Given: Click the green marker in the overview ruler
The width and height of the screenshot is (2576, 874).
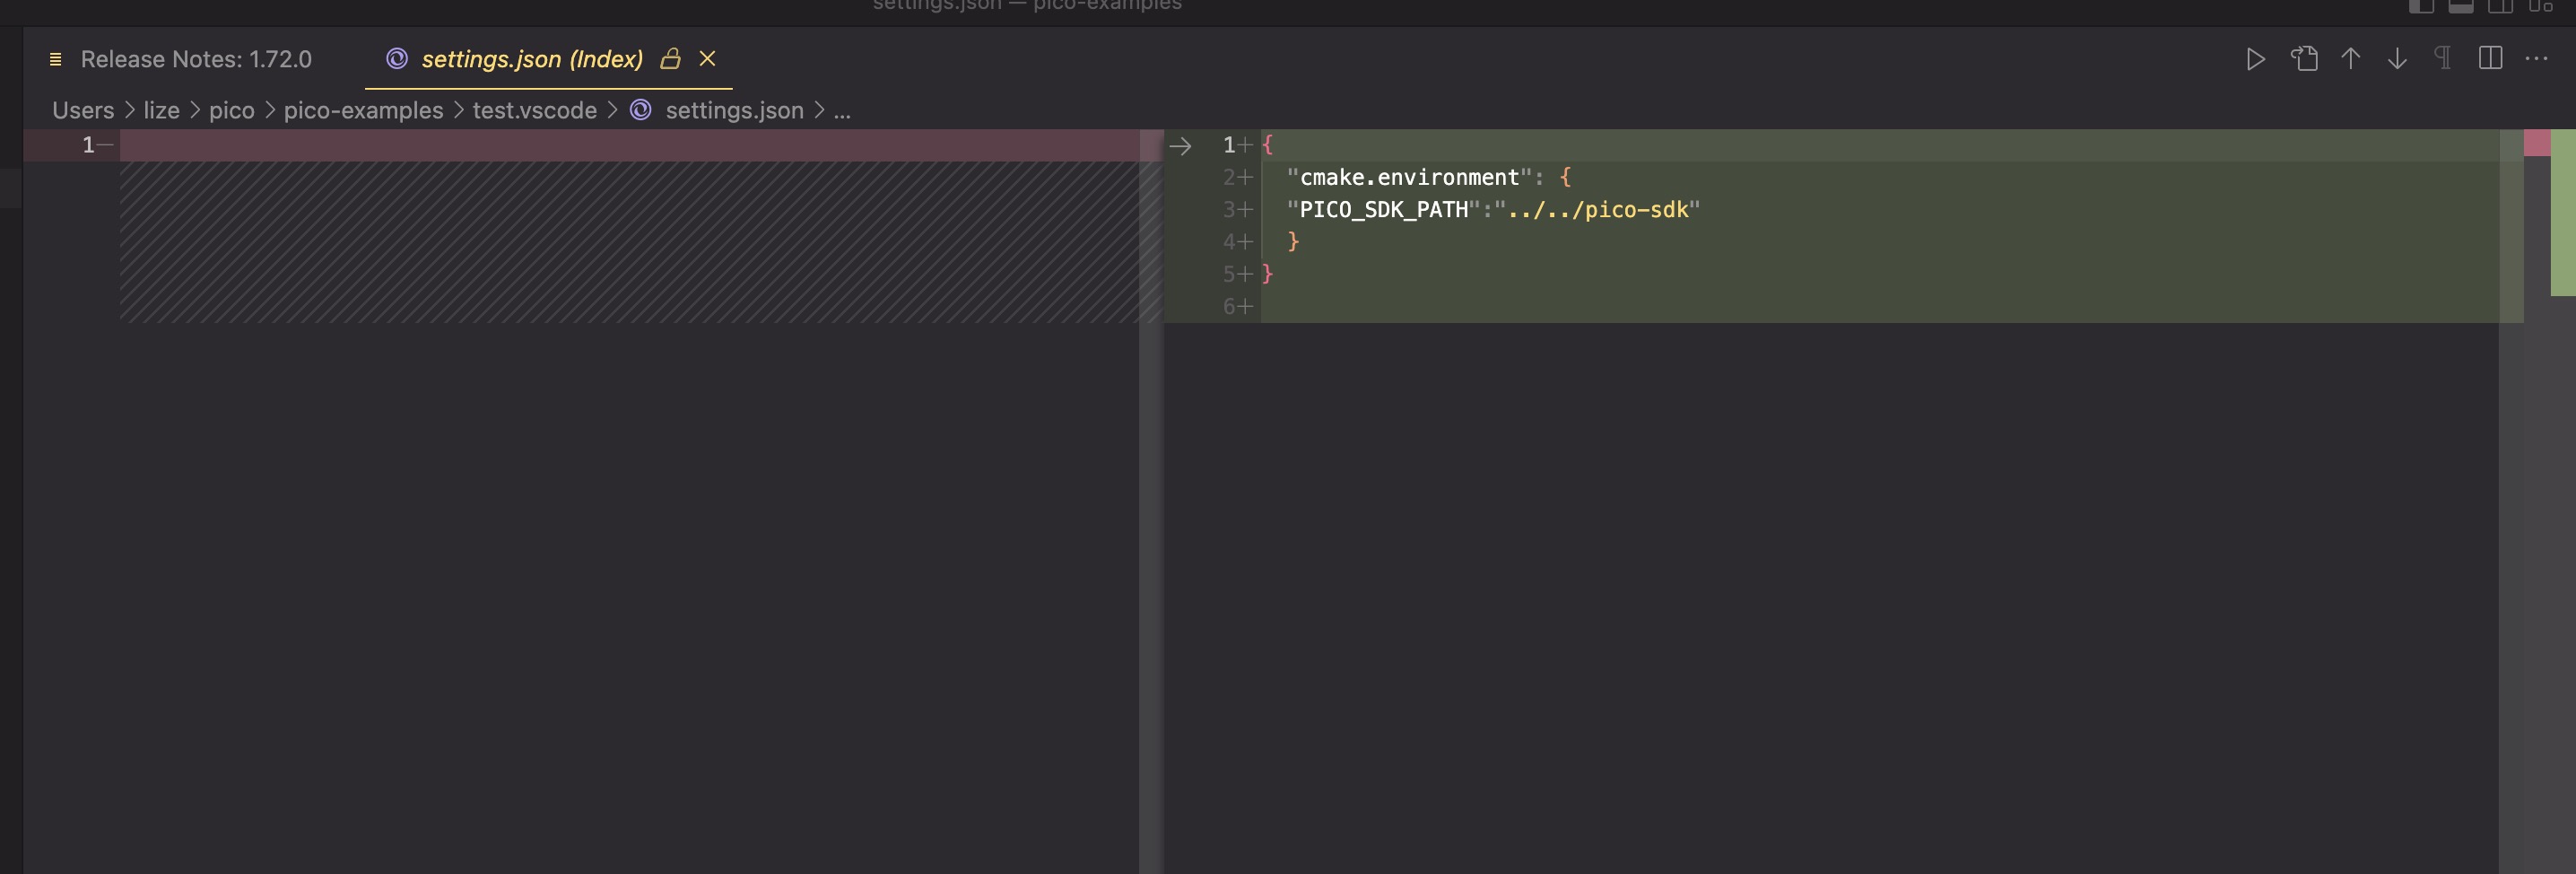Looking at the screenshot, I should point(2562,212).
